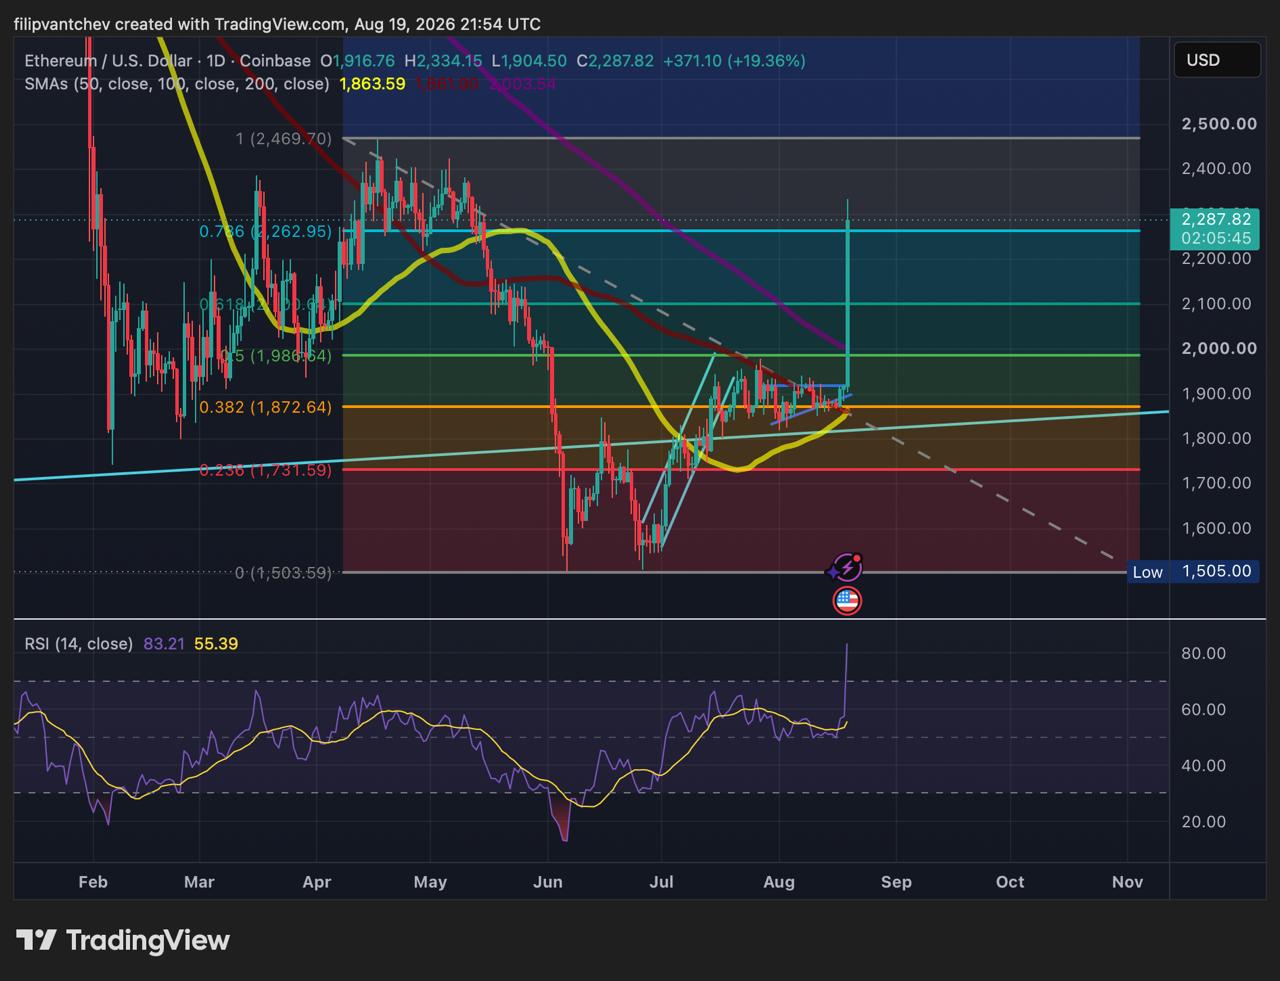Click the purple 200 SMA value
The height and width of the screenshot is (981, 1280).
click(522, 84)
